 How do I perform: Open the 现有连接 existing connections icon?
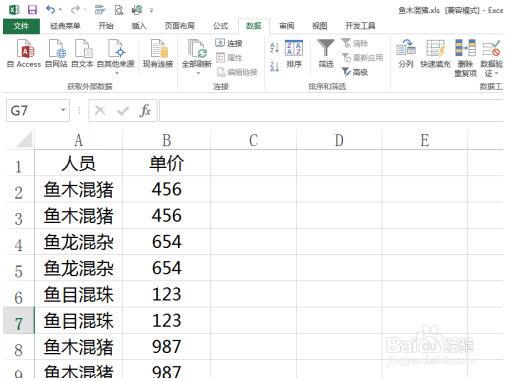tap(158, 49)
